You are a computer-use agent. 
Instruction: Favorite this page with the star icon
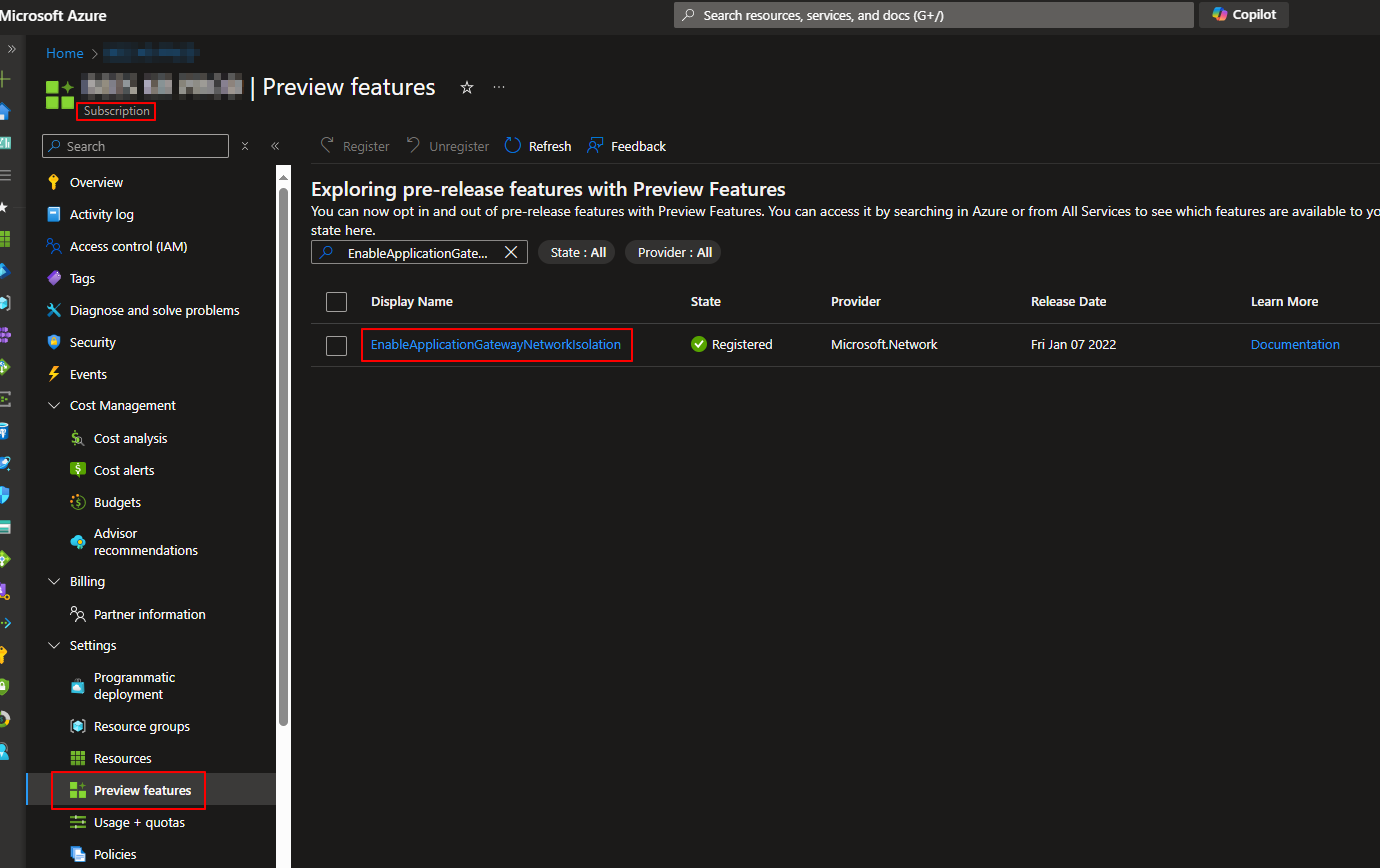[x=467, y=88]
